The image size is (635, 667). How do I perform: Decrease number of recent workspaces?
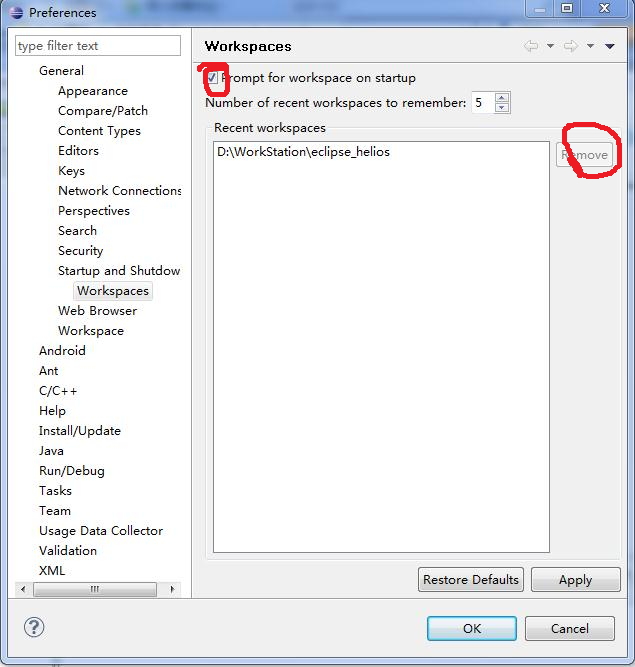(x=502, y=108)
